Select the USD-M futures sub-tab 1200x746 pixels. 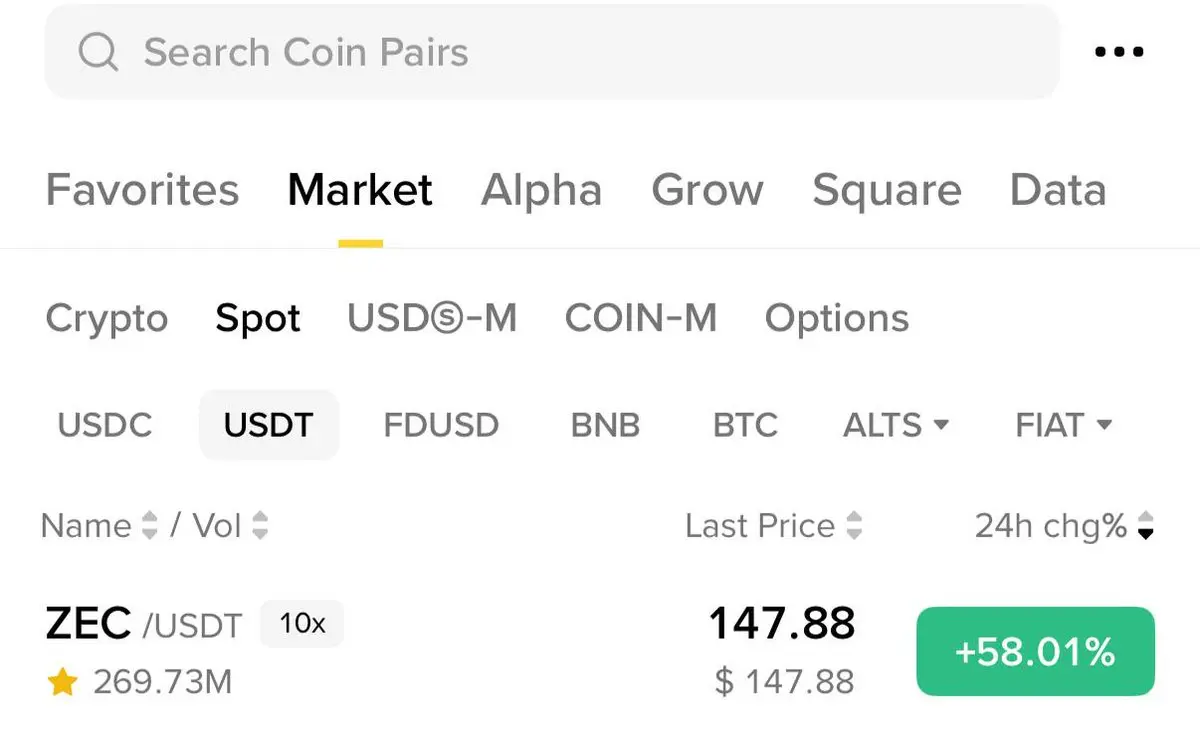(432, 319)
